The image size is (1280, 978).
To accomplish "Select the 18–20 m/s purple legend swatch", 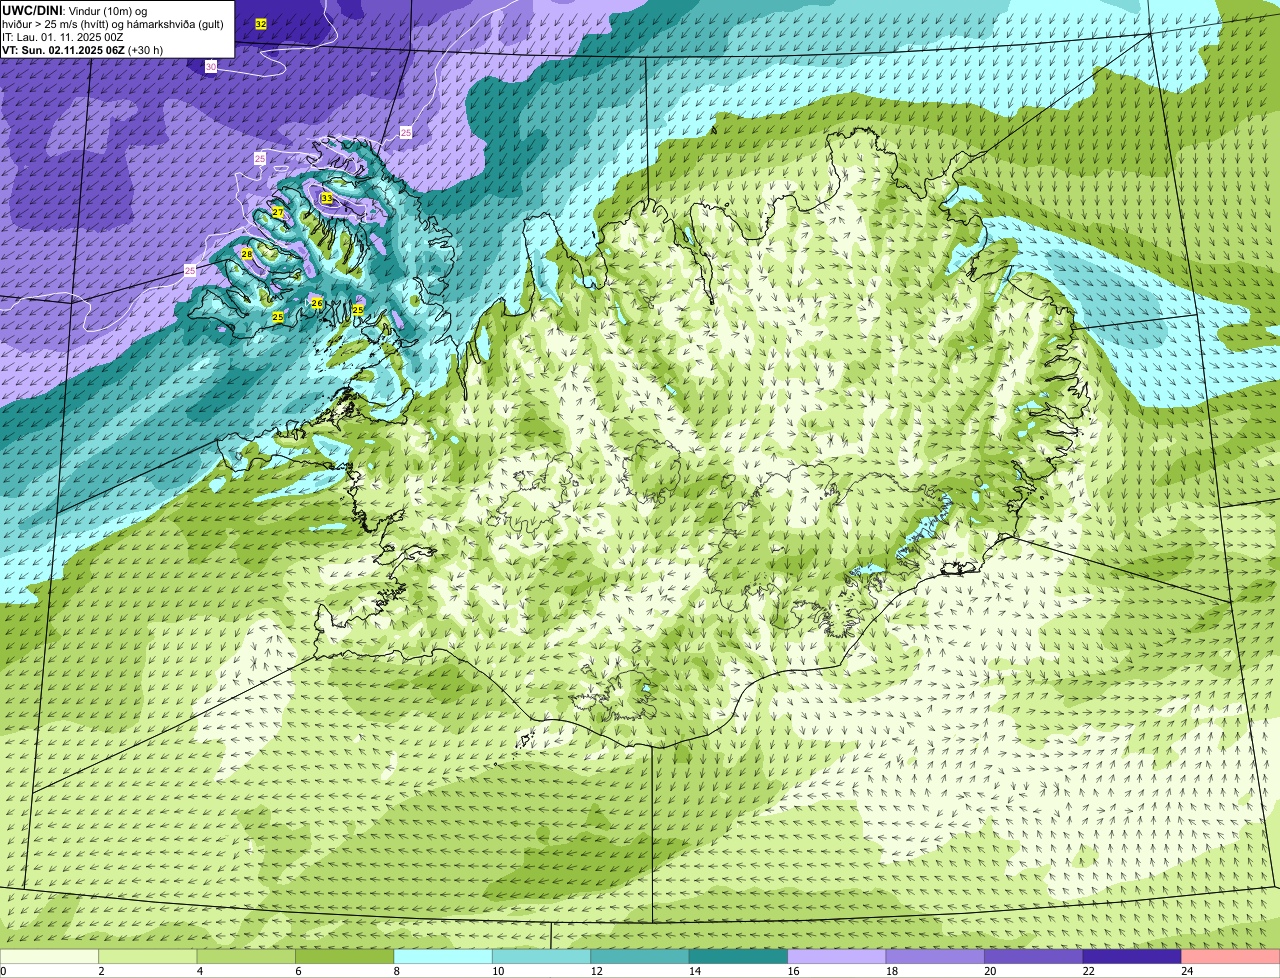I will pyautogui.click(x=935, y=956).
